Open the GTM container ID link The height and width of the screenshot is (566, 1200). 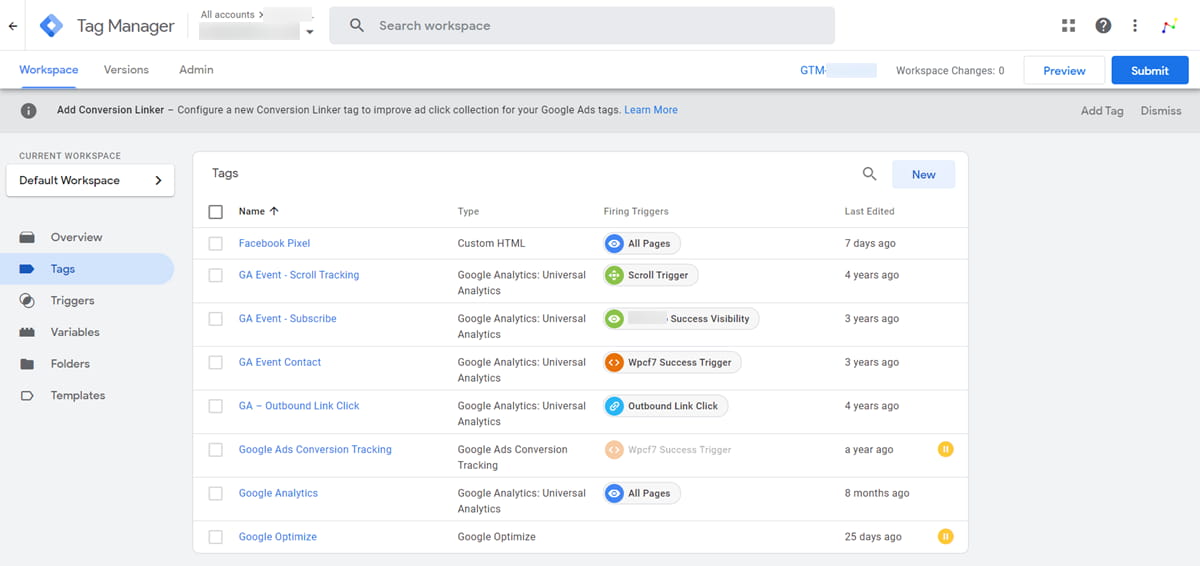(x=838, y=70)
